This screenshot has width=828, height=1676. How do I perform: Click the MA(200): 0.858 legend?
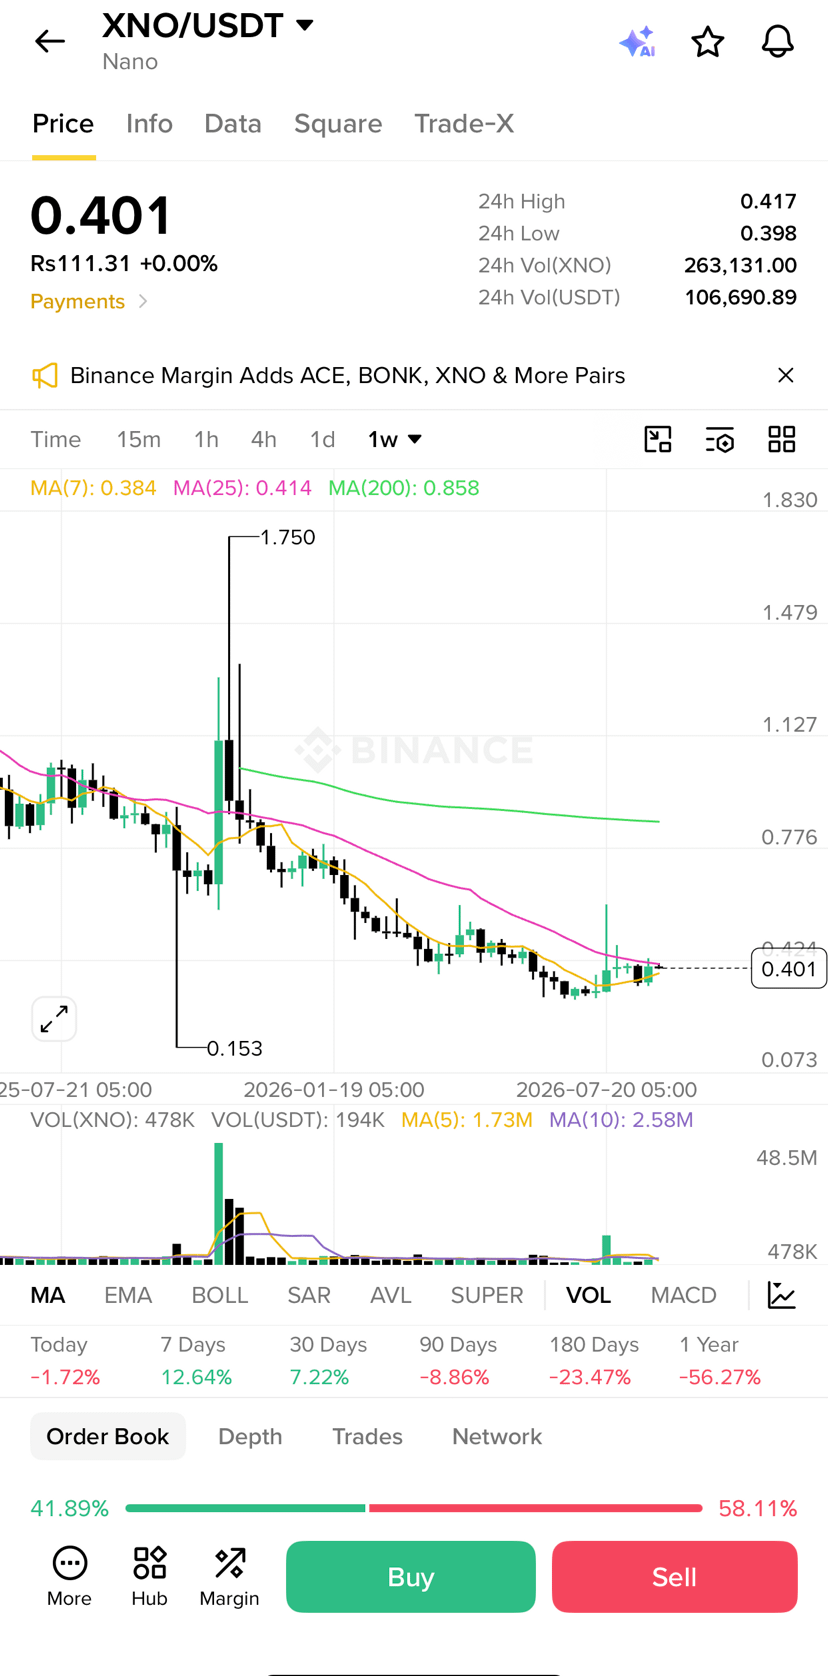pos(404,489)
